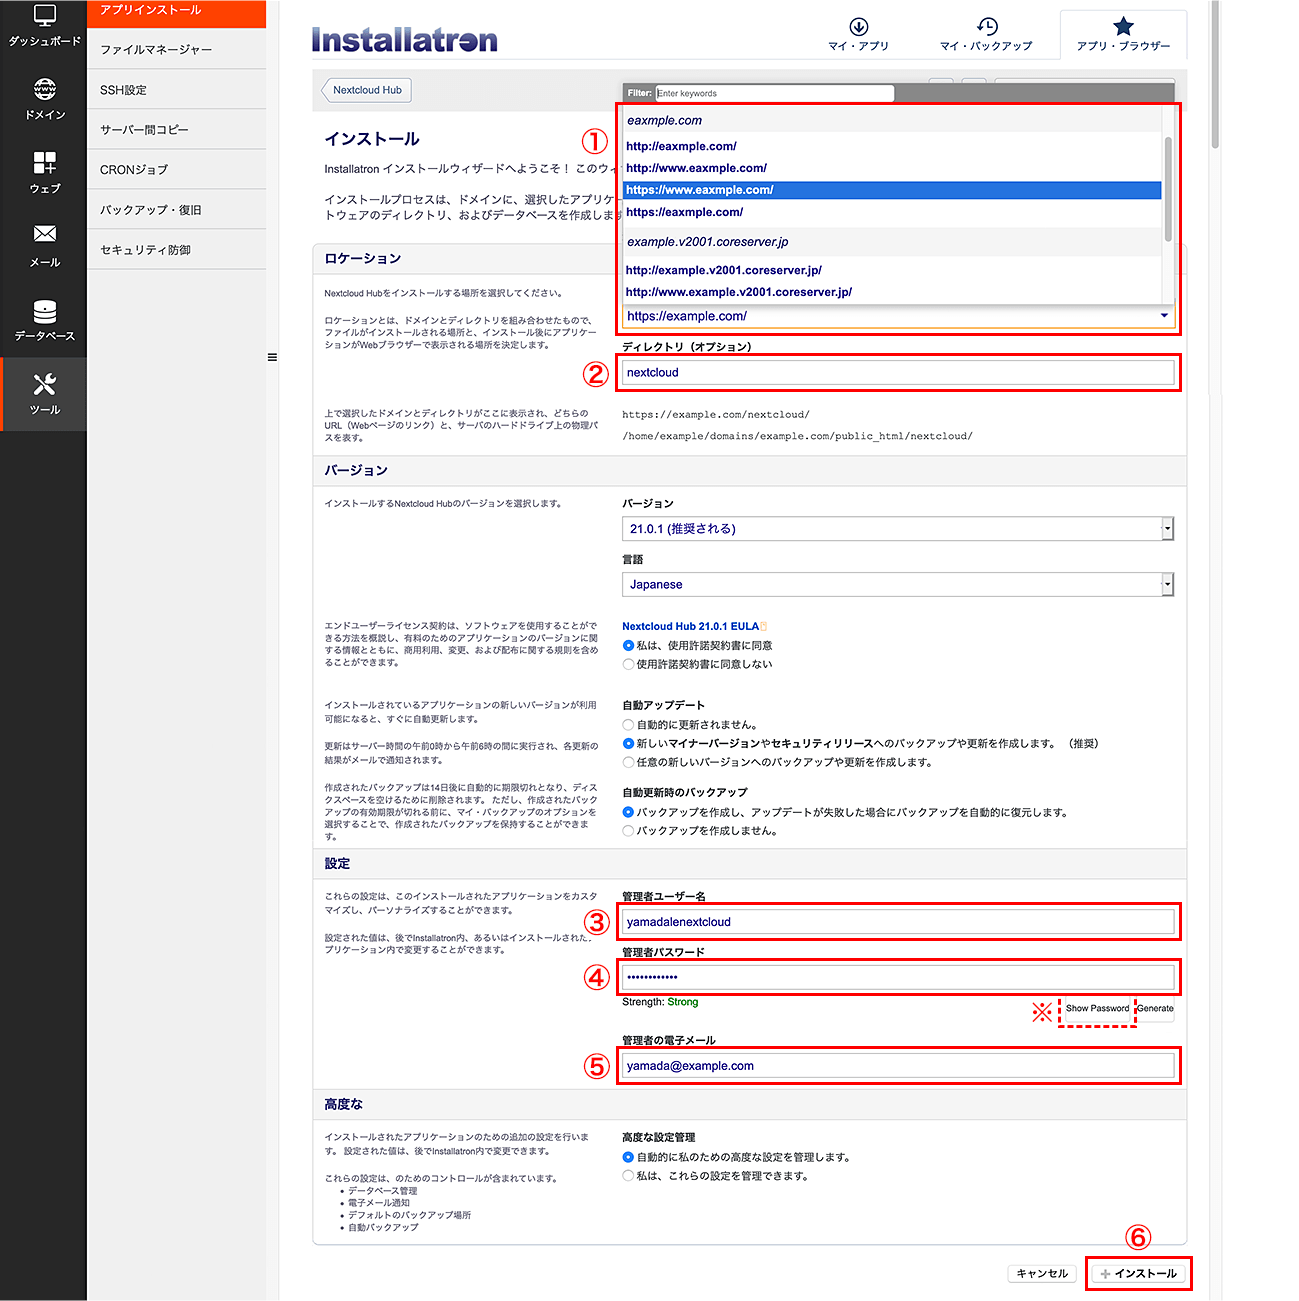Select 自動的に私のための高度な設定を管理 radio
Image resolution: width=1299 pixels, height=1301 pixels.
628,1157
